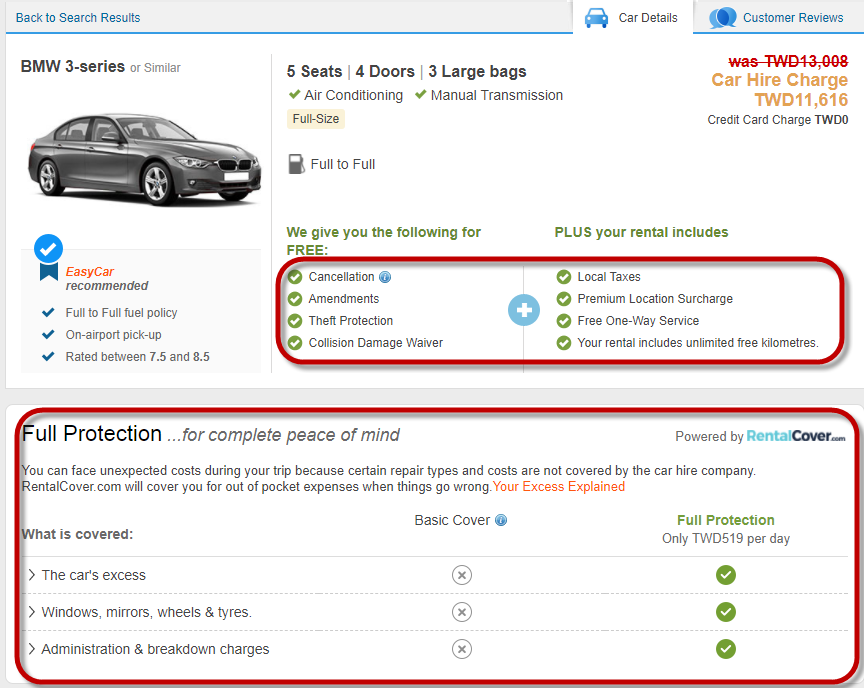The height and width of the screenshot is (688, 864).
Task: Click the green check beside unlimited free kilometres
Action: point(564,343)
